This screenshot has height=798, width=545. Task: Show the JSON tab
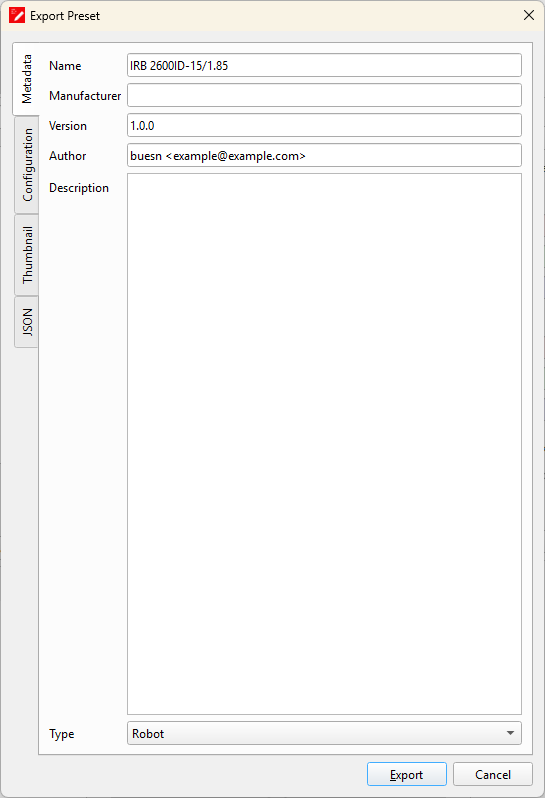pos(27,322)
